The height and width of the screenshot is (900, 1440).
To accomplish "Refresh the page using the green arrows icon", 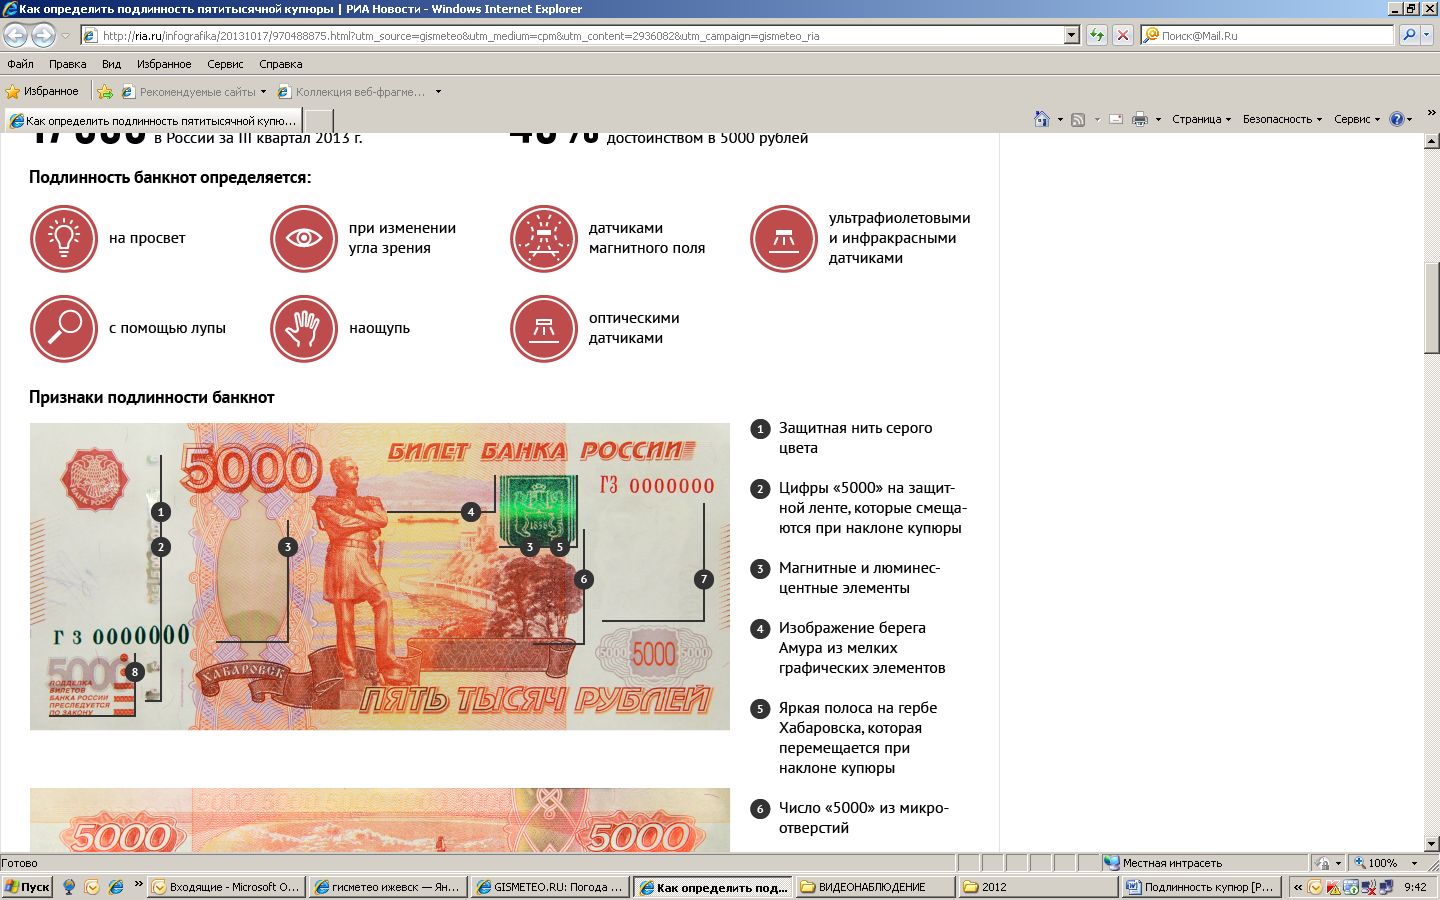I will point(1097,35).
